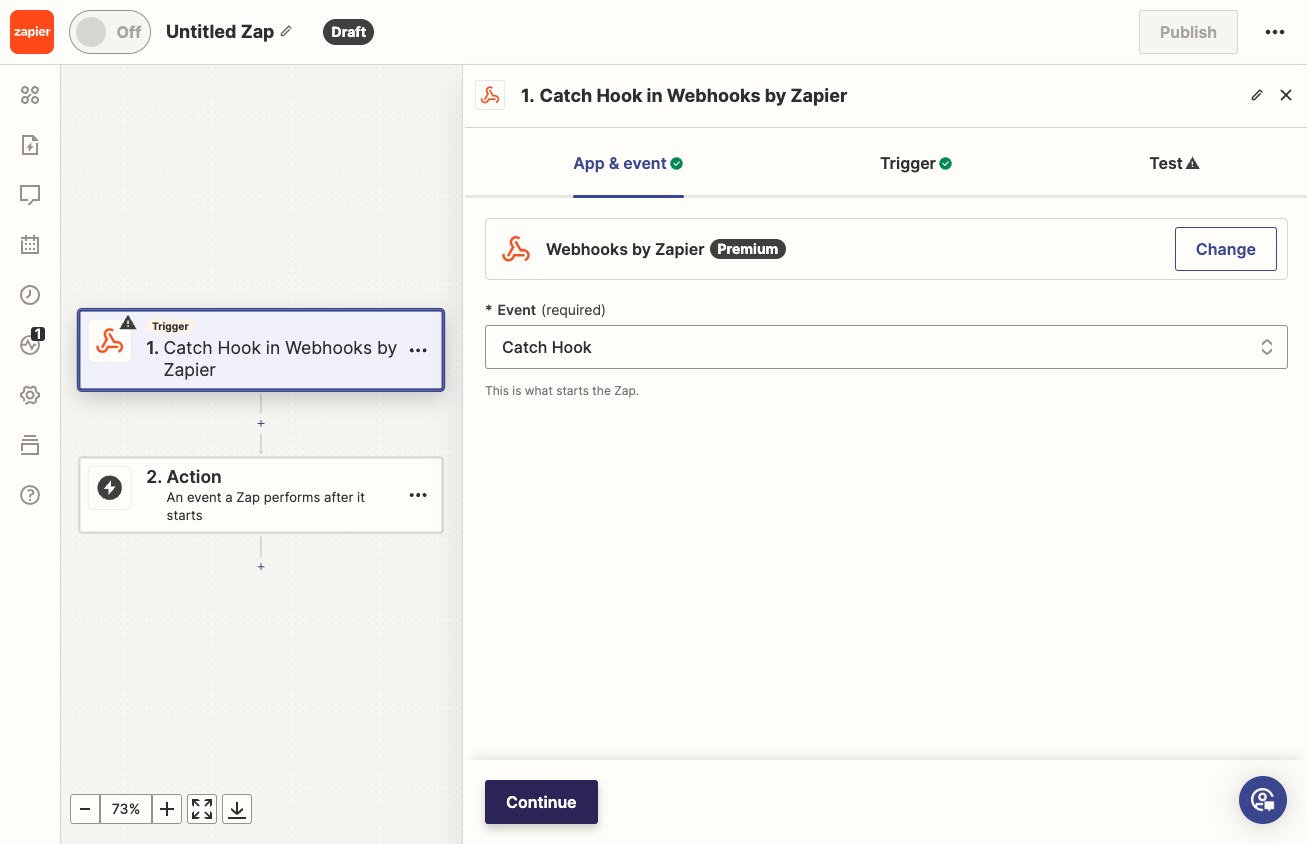Click the Webhooks by Zapier app name text
This screenshot has height=844, width=1307.
tap(625, 249)
